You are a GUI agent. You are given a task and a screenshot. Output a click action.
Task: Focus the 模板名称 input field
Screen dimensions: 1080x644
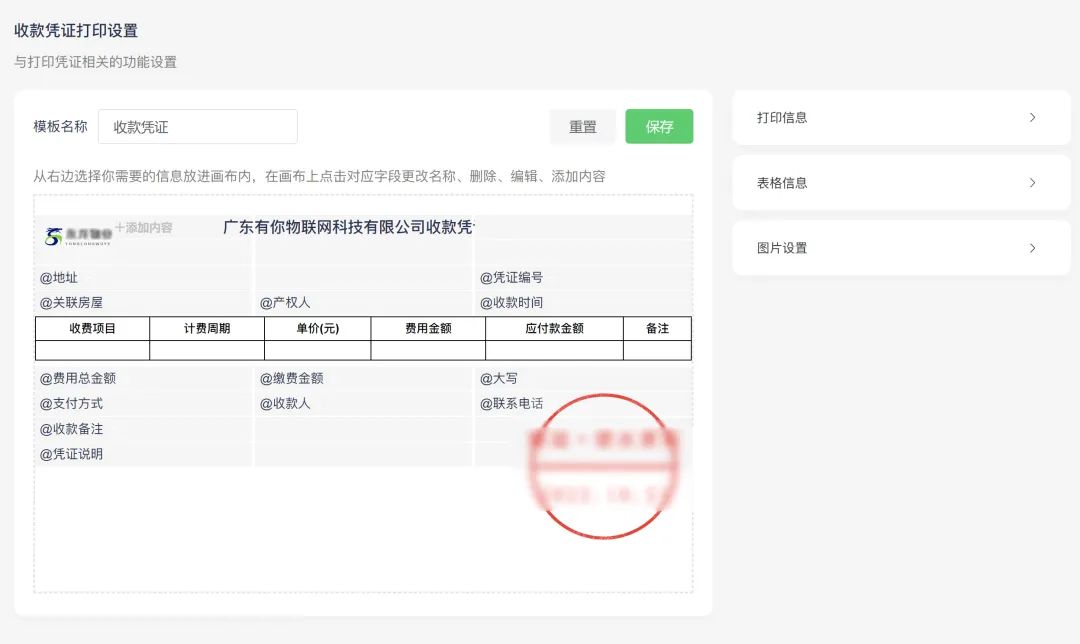tap(198, 127)
